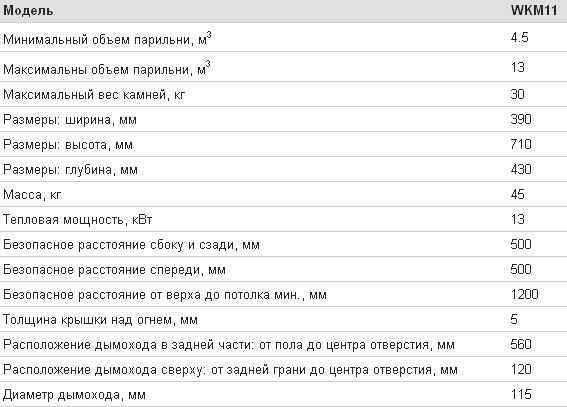This screenshot has width=567, height=407.
Task: Click the "Модель" header cell
Action: 28,11
